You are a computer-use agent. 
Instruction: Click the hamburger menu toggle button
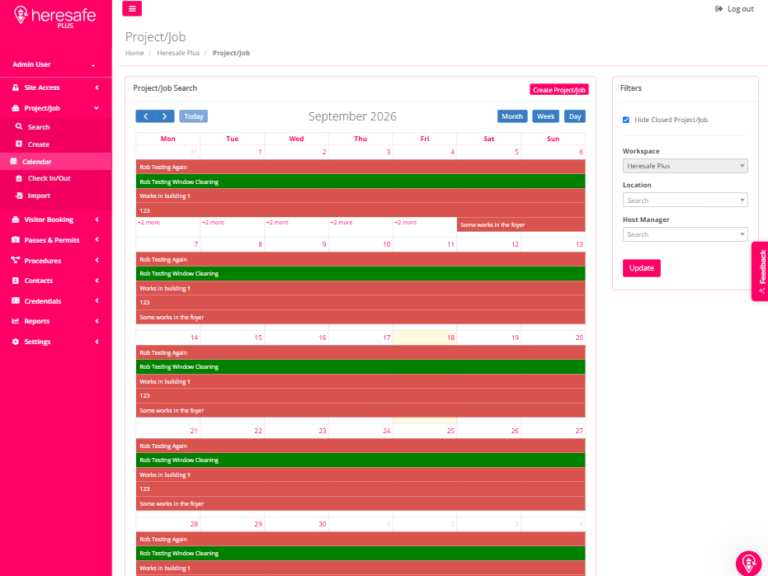pos(132,9)
